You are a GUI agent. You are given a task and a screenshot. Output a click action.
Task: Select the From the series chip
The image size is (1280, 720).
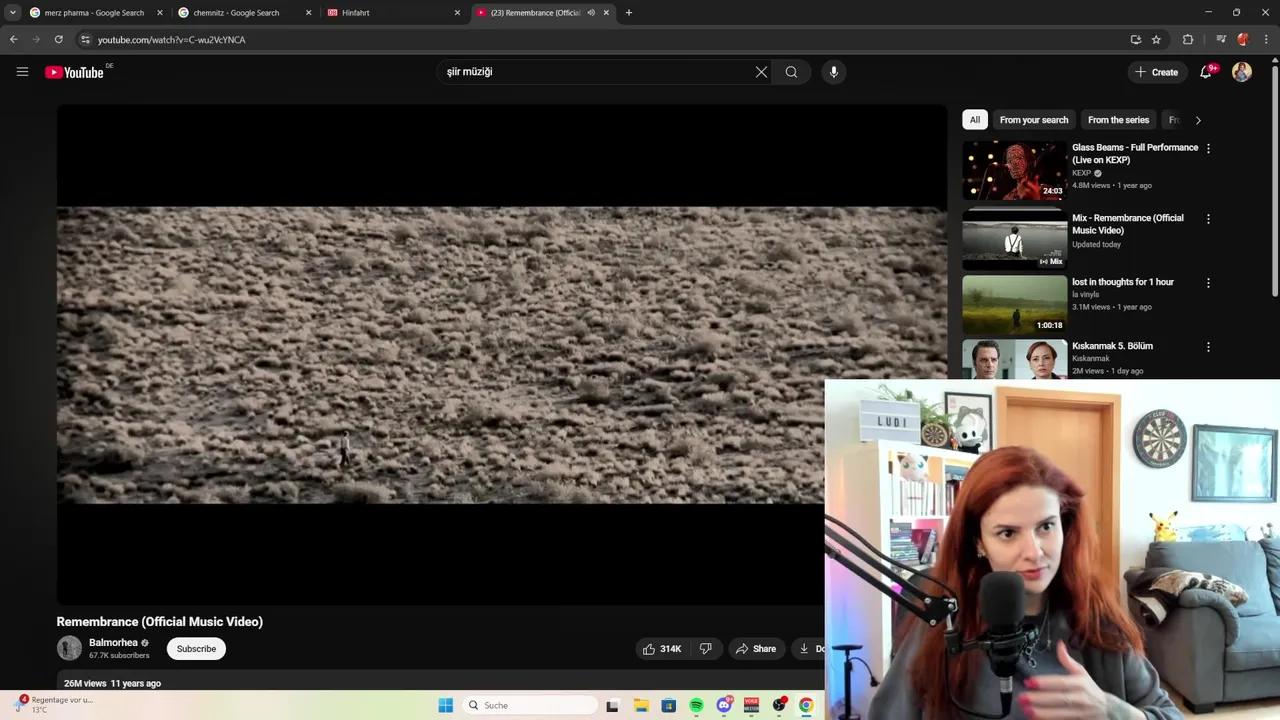[1118, 120]
